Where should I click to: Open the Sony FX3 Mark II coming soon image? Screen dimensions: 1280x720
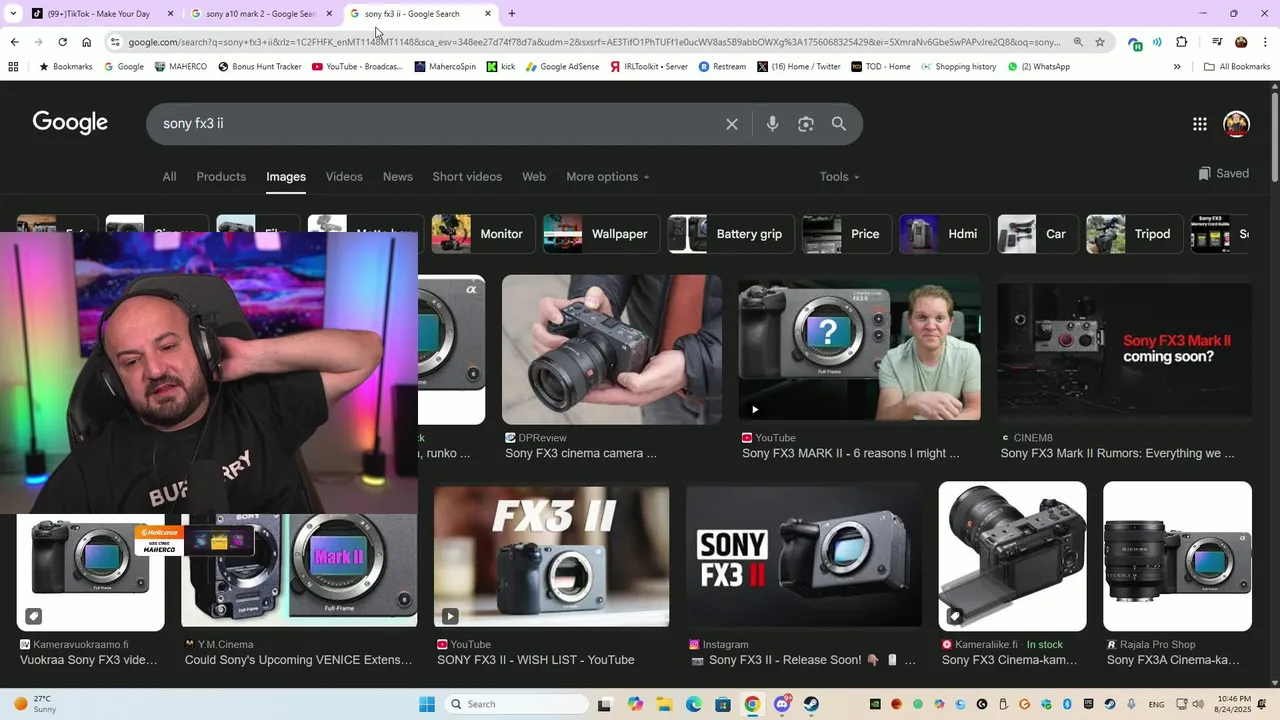point(1125,350)
